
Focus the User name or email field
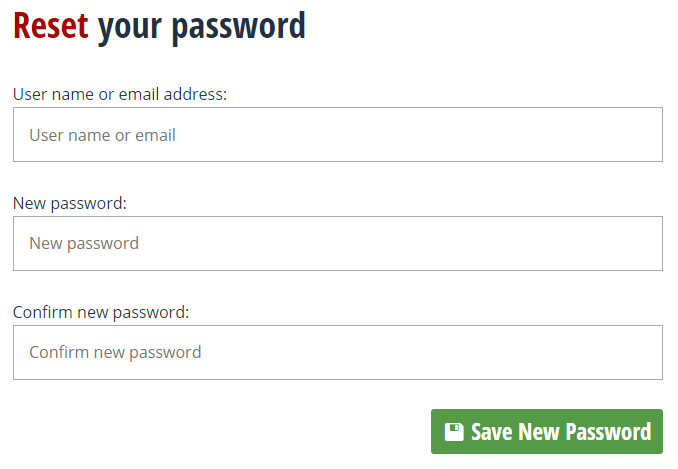pyautogui.click(x=337, y=135)
